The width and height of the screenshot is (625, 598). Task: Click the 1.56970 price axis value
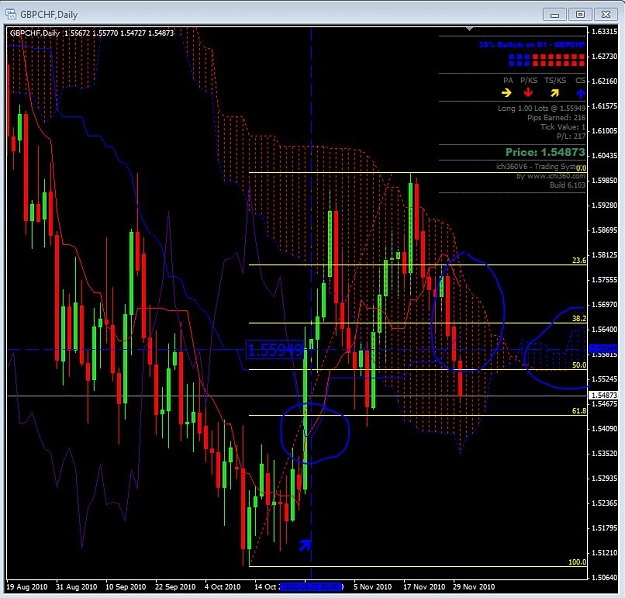point(604,305)
